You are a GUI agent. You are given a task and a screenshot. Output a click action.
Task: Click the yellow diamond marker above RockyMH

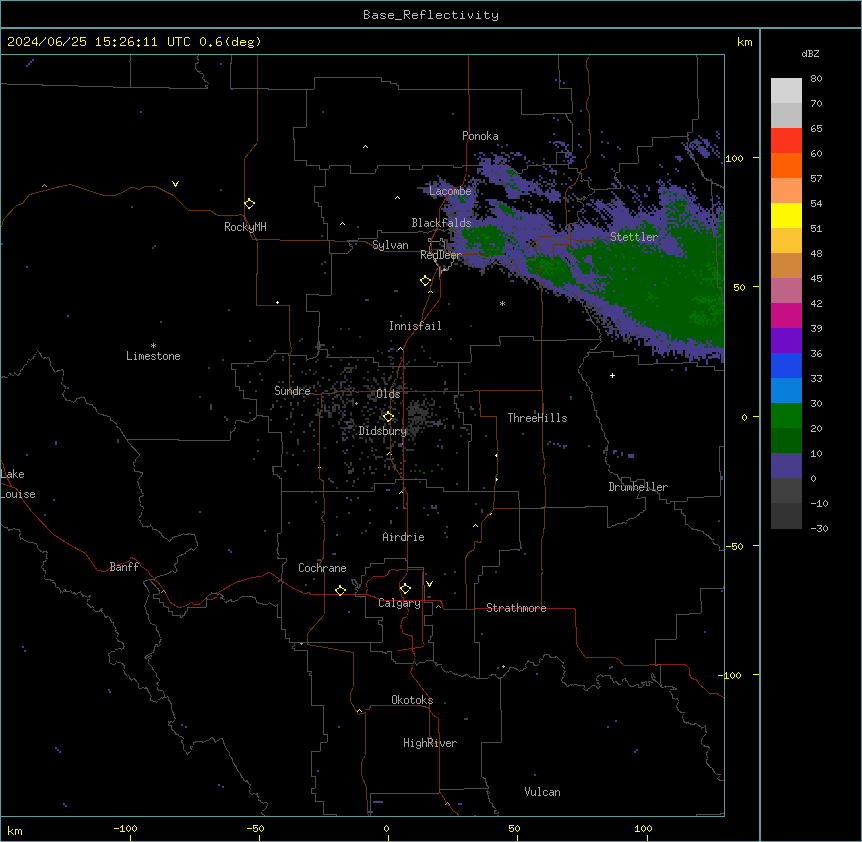[x=250, y=204]
